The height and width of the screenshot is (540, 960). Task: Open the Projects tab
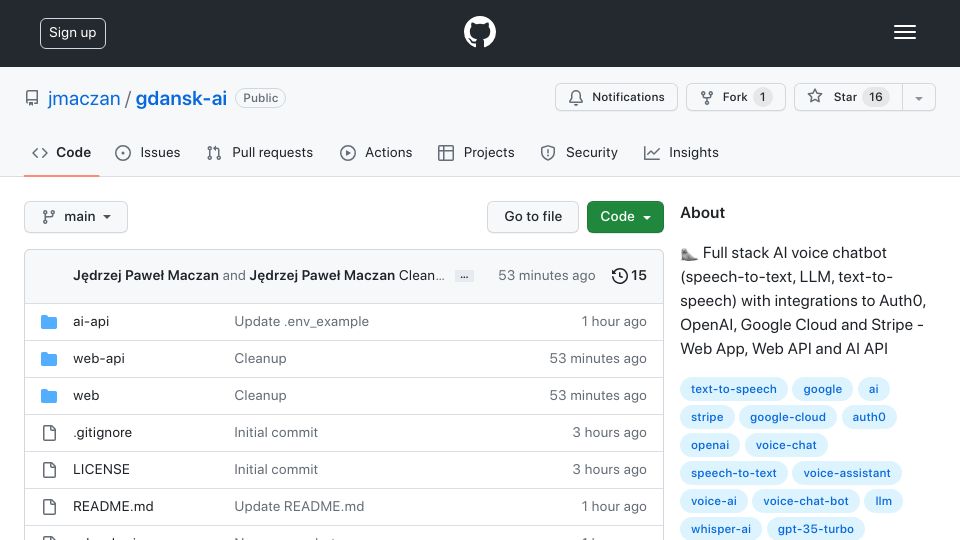[476, 152]
